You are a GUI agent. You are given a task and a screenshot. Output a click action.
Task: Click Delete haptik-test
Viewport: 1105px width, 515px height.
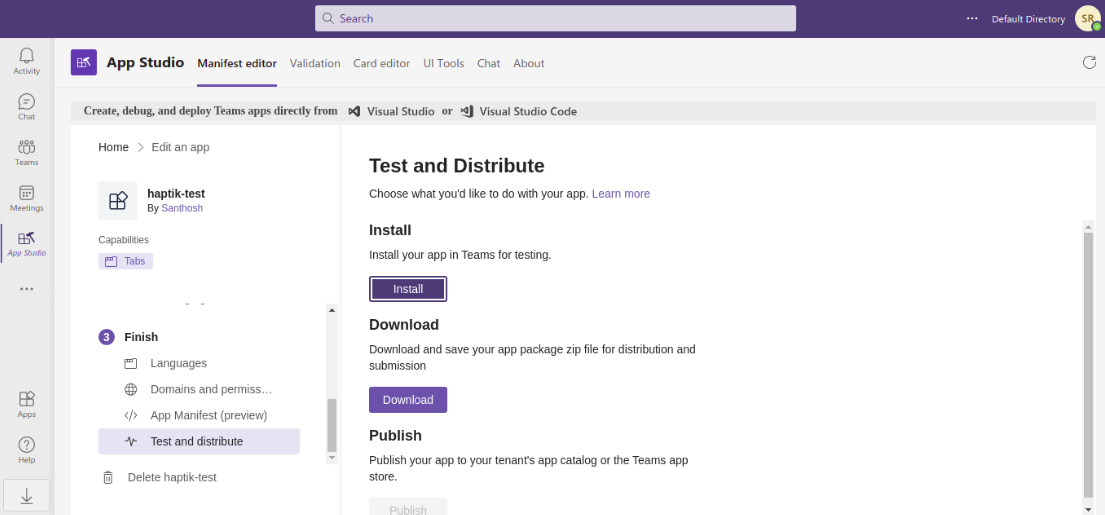172,478
